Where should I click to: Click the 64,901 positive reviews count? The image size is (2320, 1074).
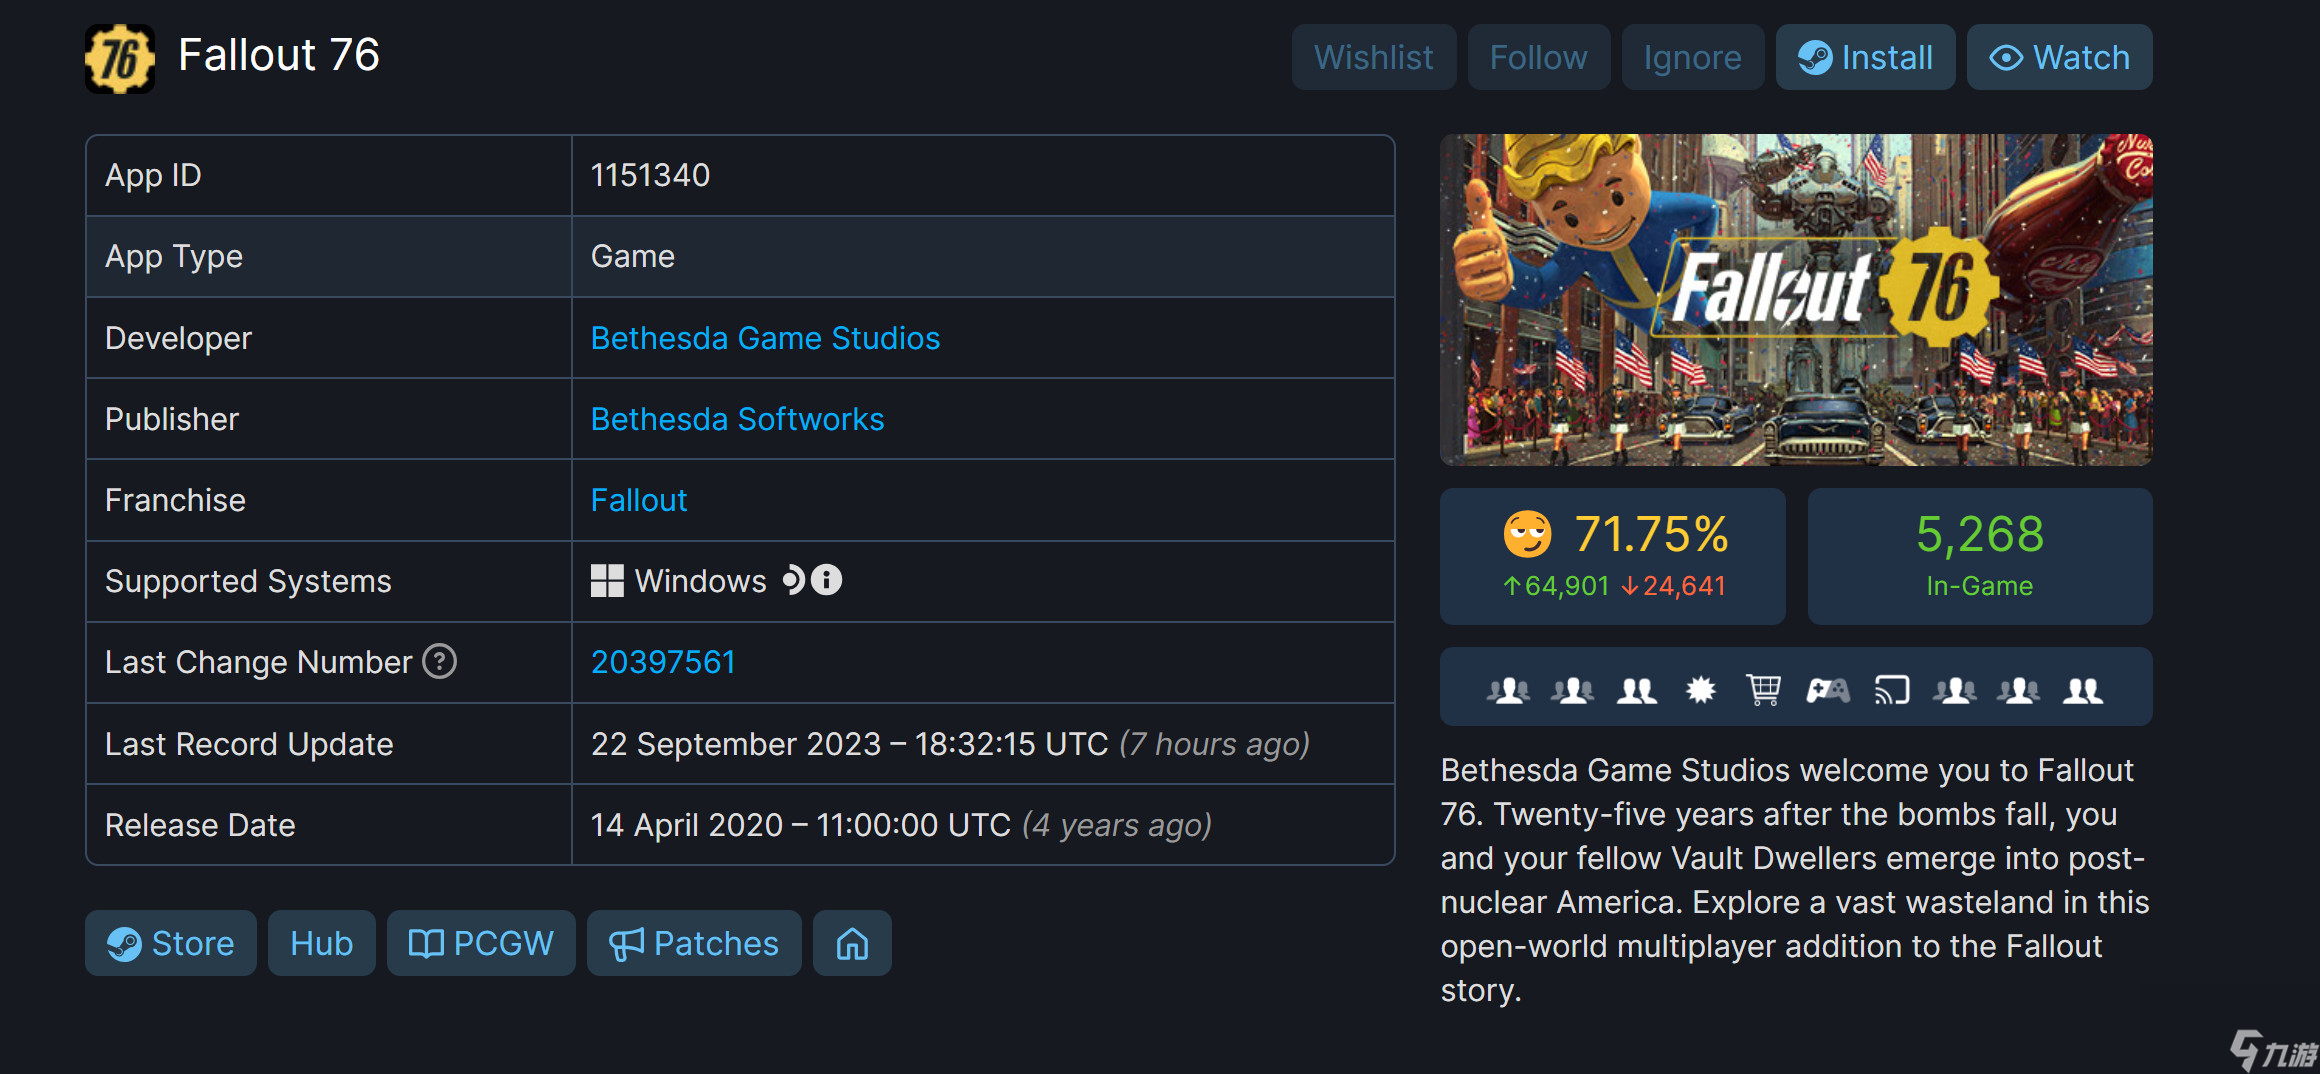[1556, 586]
